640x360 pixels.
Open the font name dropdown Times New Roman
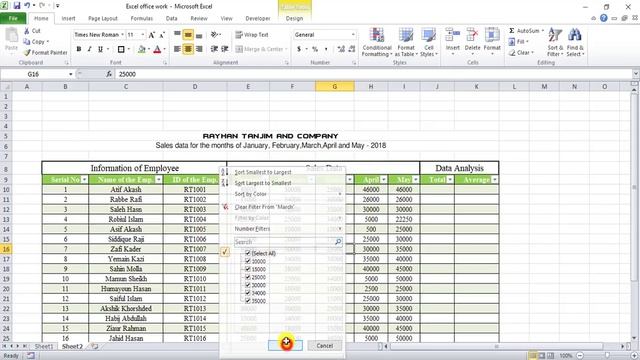click(x=122, y=35)
